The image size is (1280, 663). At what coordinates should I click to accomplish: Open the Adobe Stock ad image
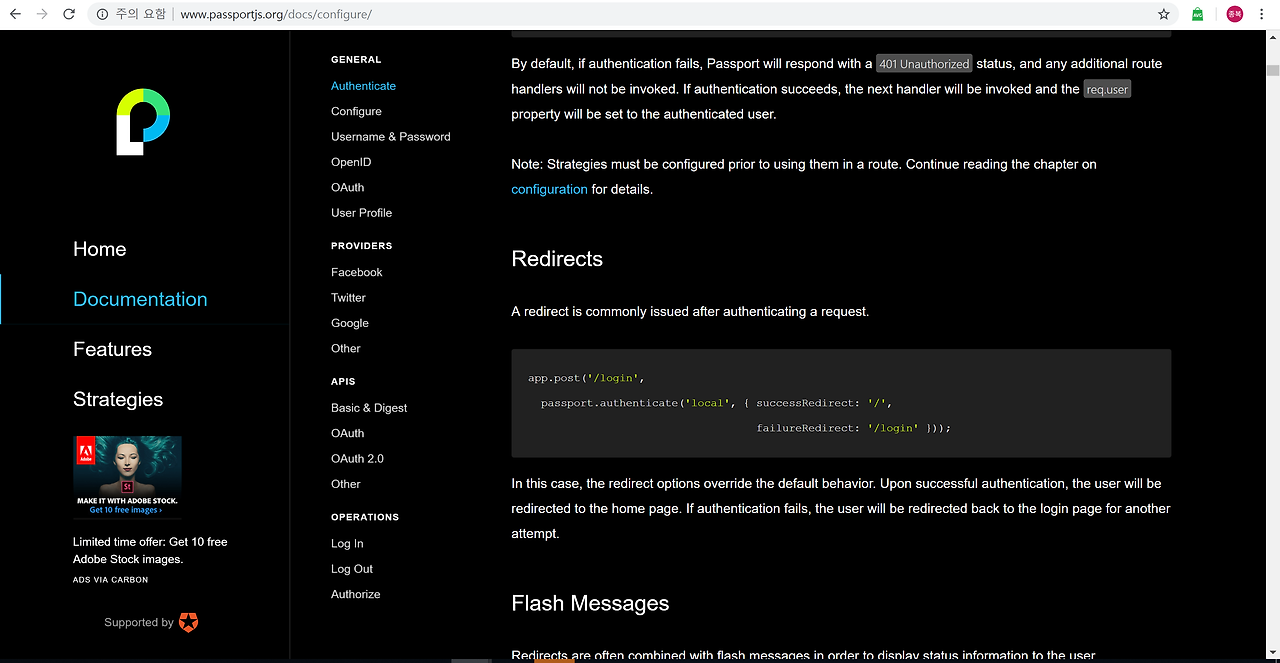[x=127, y=477]
